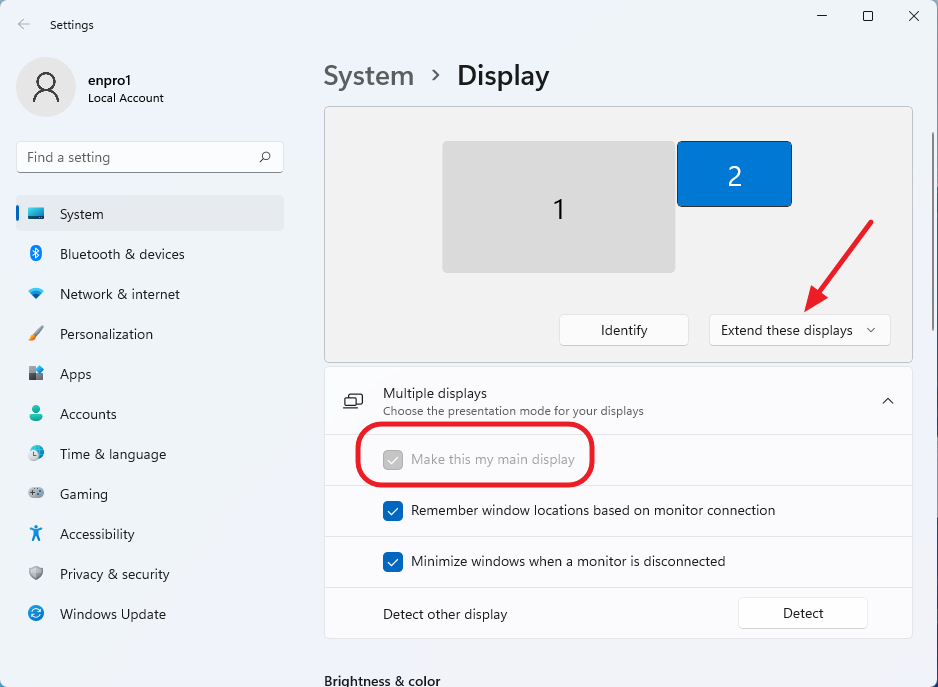Click the Detect other display text

pos(445,615)
